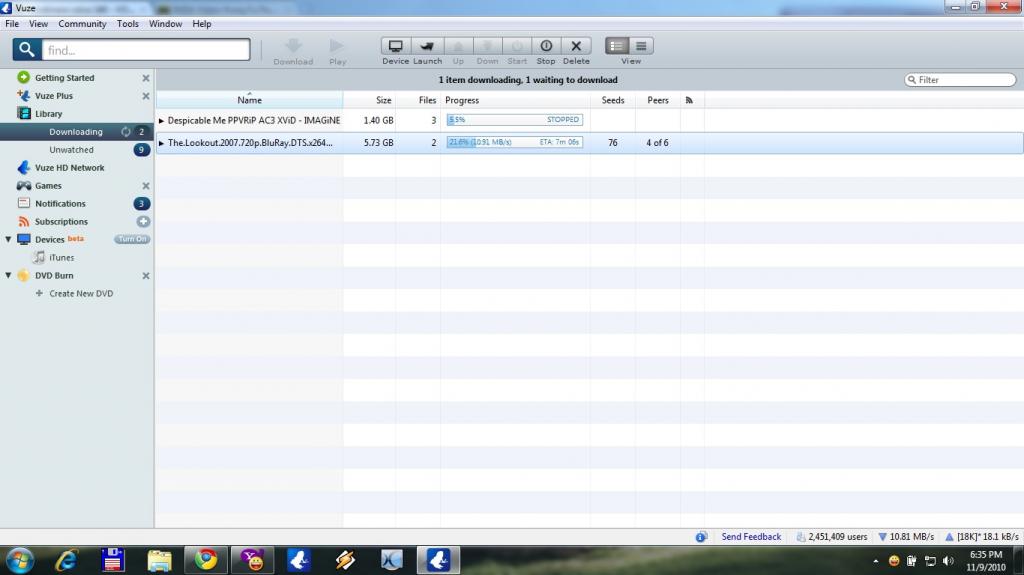Select iTunes under Devices

click(x=61, y=257)
